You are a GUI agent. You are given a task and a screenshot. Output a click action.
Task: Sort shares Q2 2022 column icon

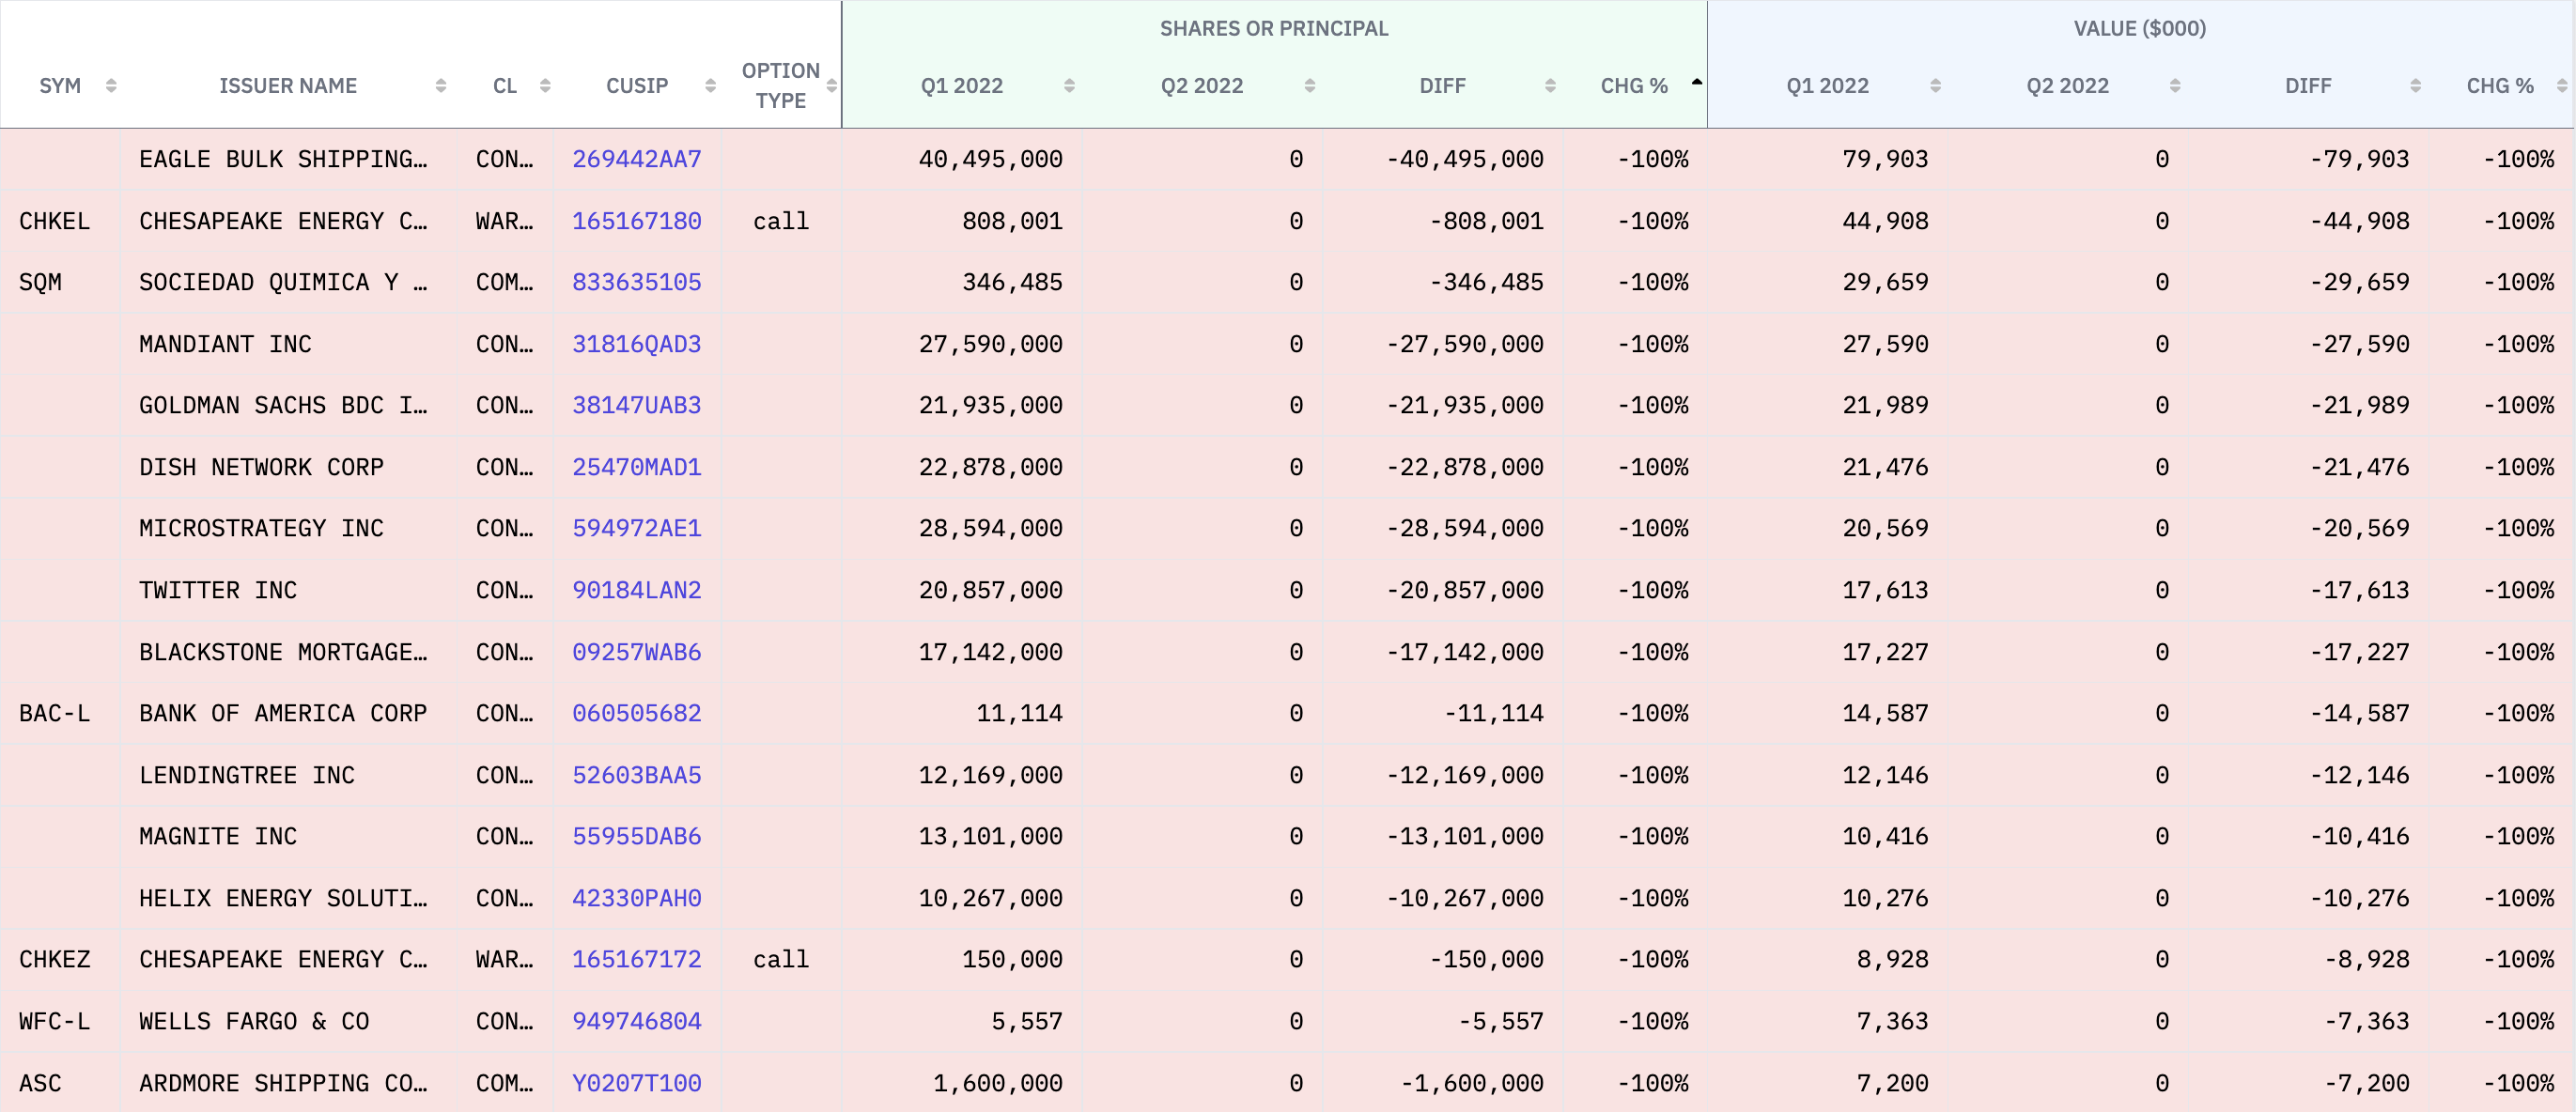point(1309,86)
